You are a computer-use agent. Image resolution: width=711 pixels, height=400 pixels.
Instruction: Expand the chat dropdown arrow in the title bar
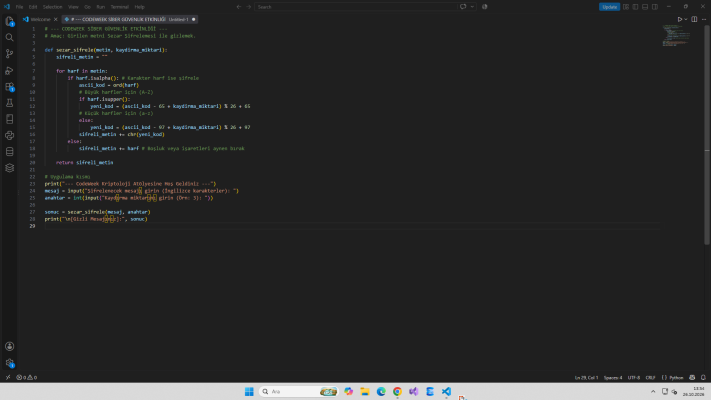click(x=472, y=7)
